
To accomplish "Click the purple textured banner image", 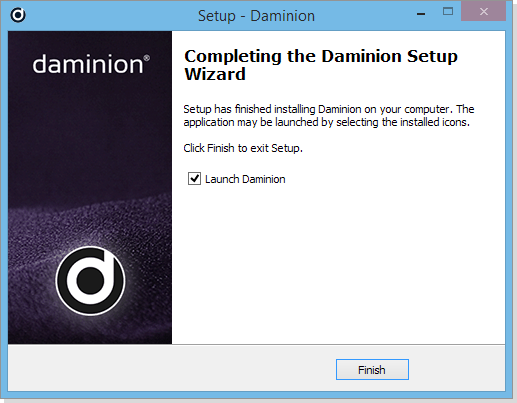I will click(x=90, y=187).
